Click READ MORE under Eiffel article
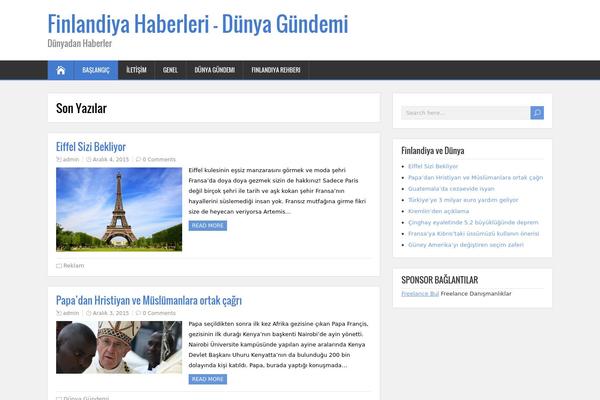This screenshot has height=400, width=600. coord(207,225)
